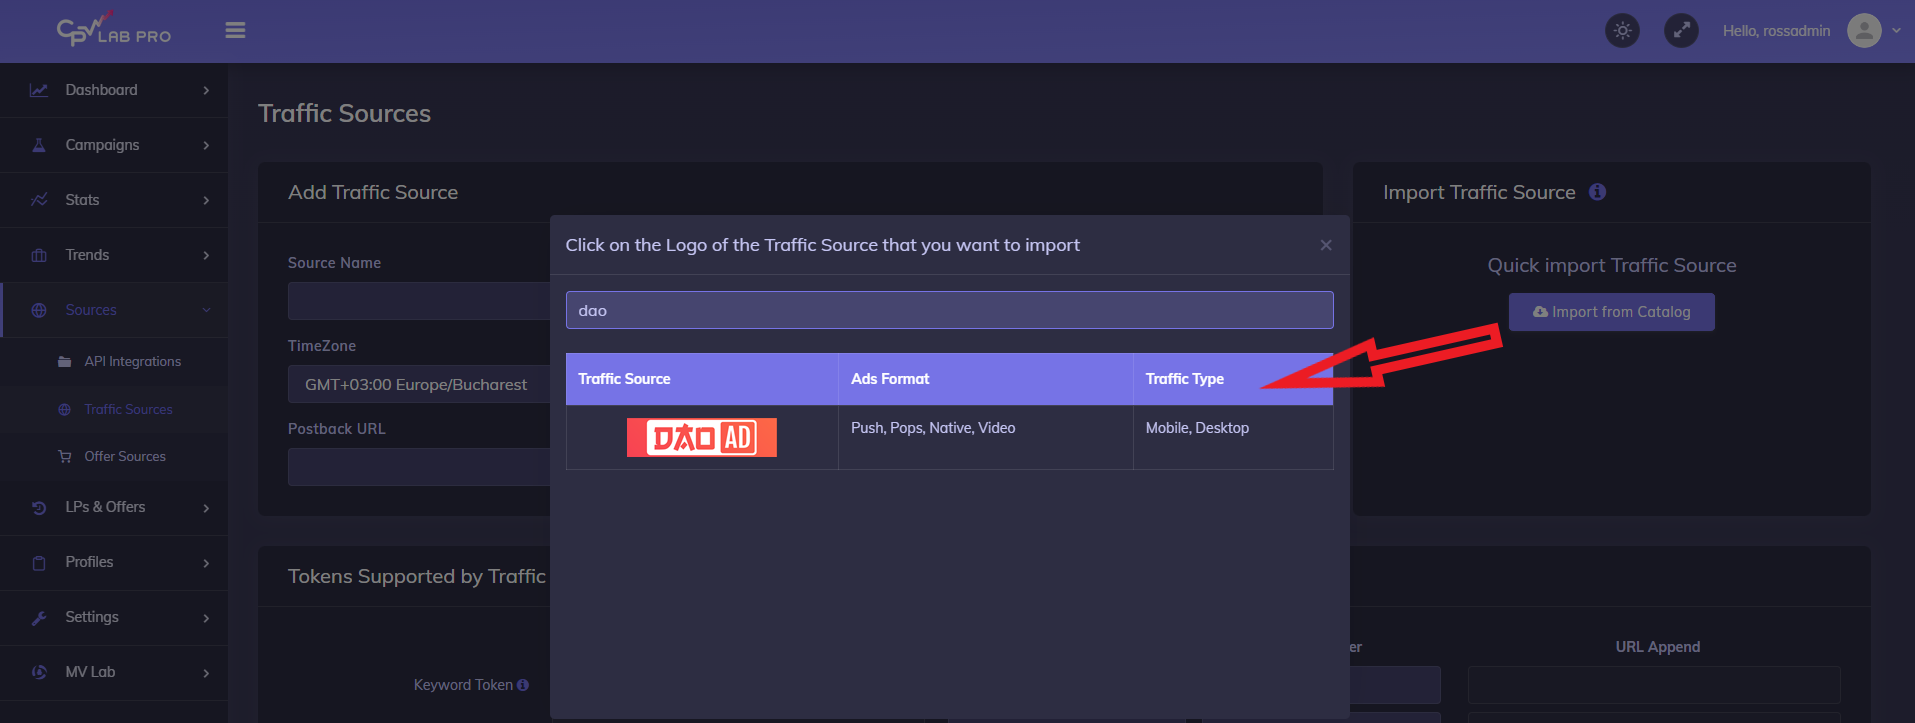Click the 'Quick import Traffic Source' text
Image resolution: width=1915 pixels, height=723 pixels.
1612,265
